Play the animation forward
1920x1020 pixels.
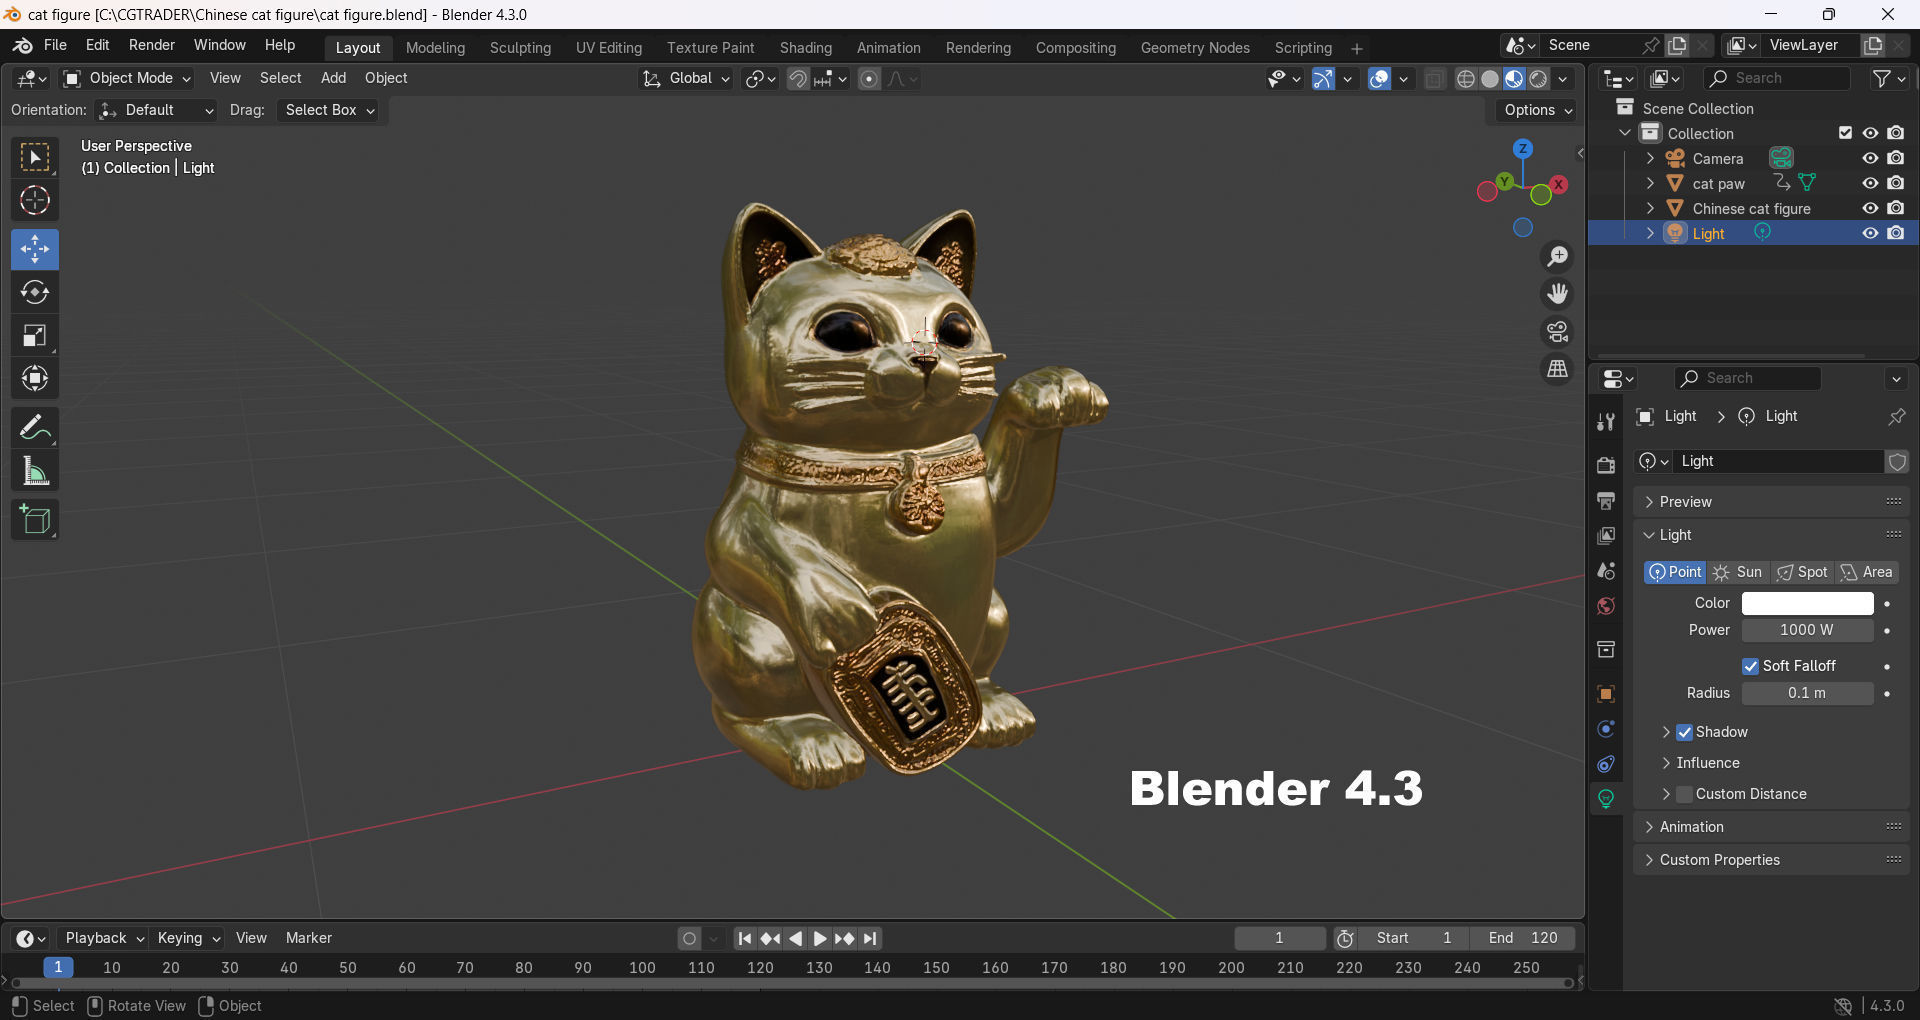(x=820, y=938)
